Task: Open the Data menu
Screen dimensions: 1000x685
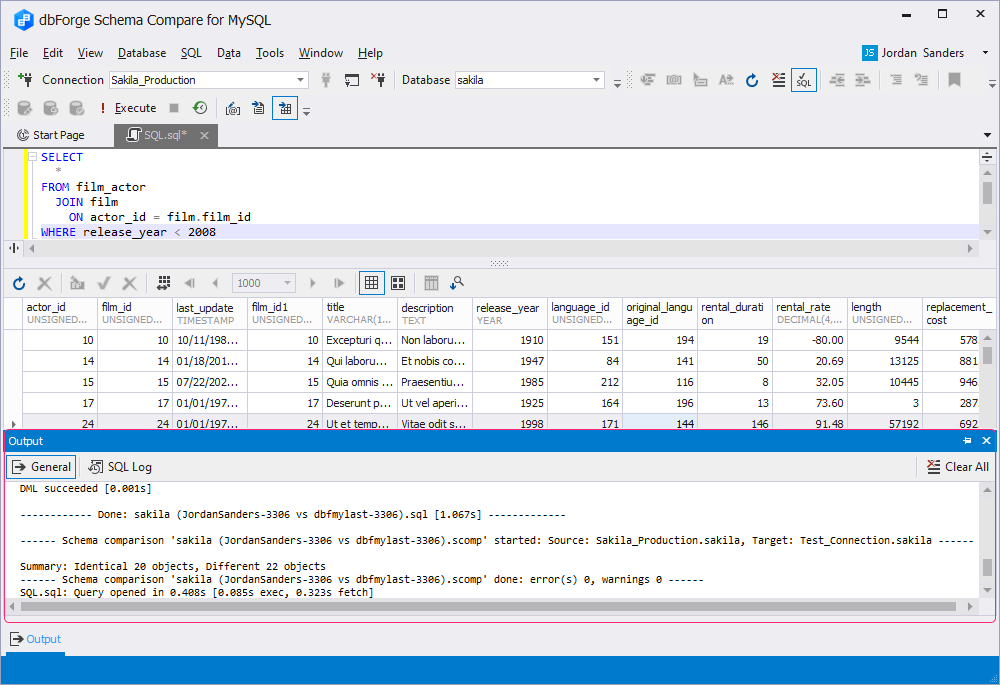Action: 229,53
